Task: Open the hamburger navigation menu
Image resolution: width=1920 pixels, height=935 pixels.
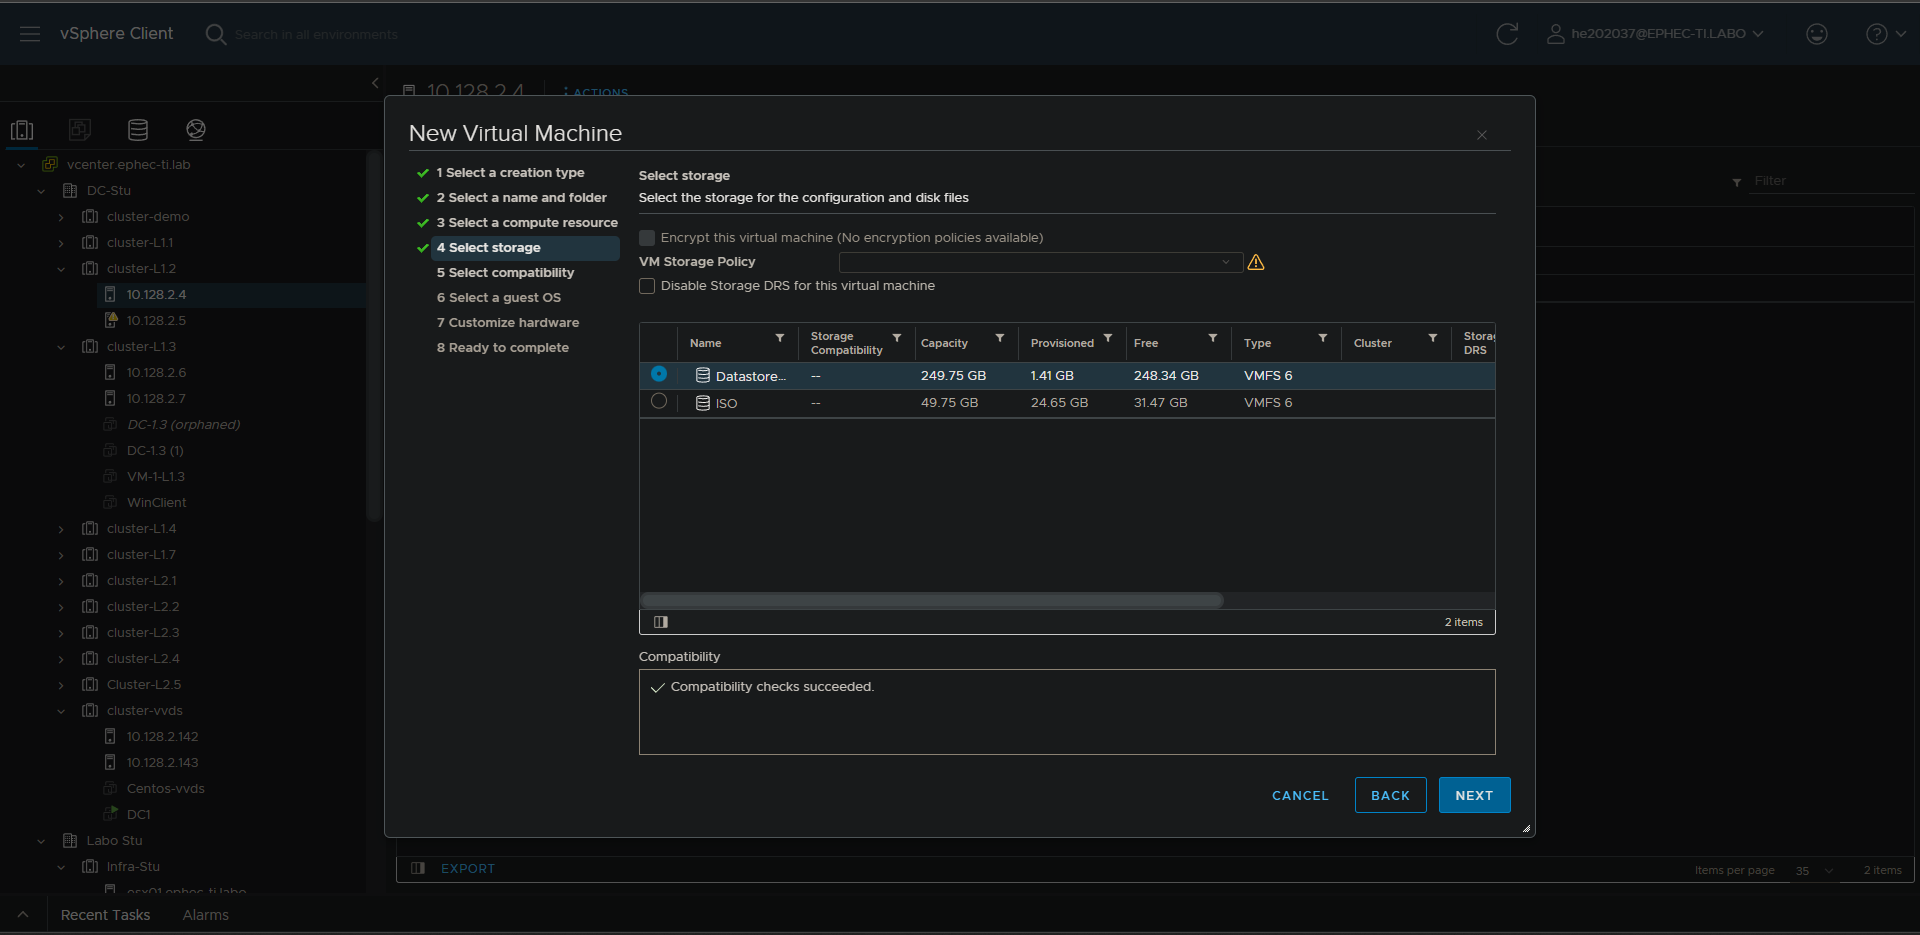Action: [30, 34]
